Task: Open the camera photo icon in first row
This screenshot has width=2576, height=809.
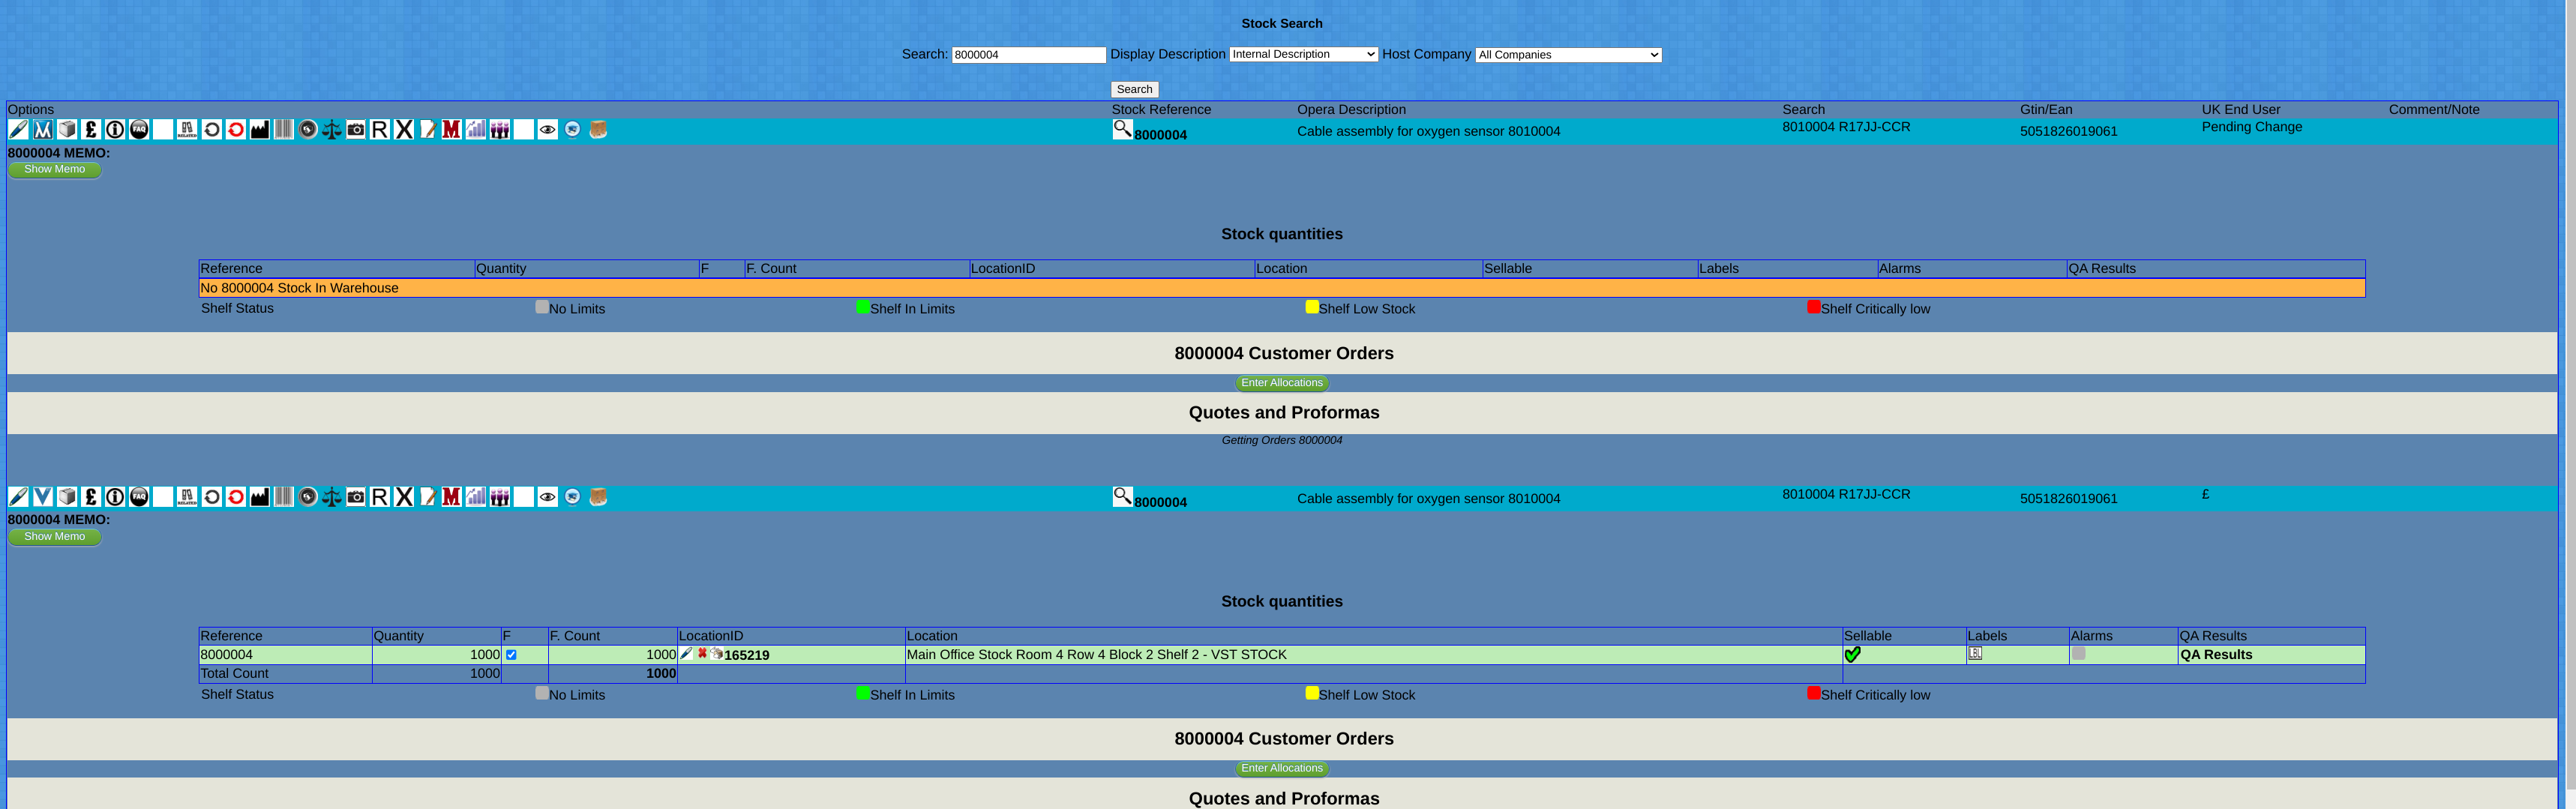Action: [x=356, y=130]
